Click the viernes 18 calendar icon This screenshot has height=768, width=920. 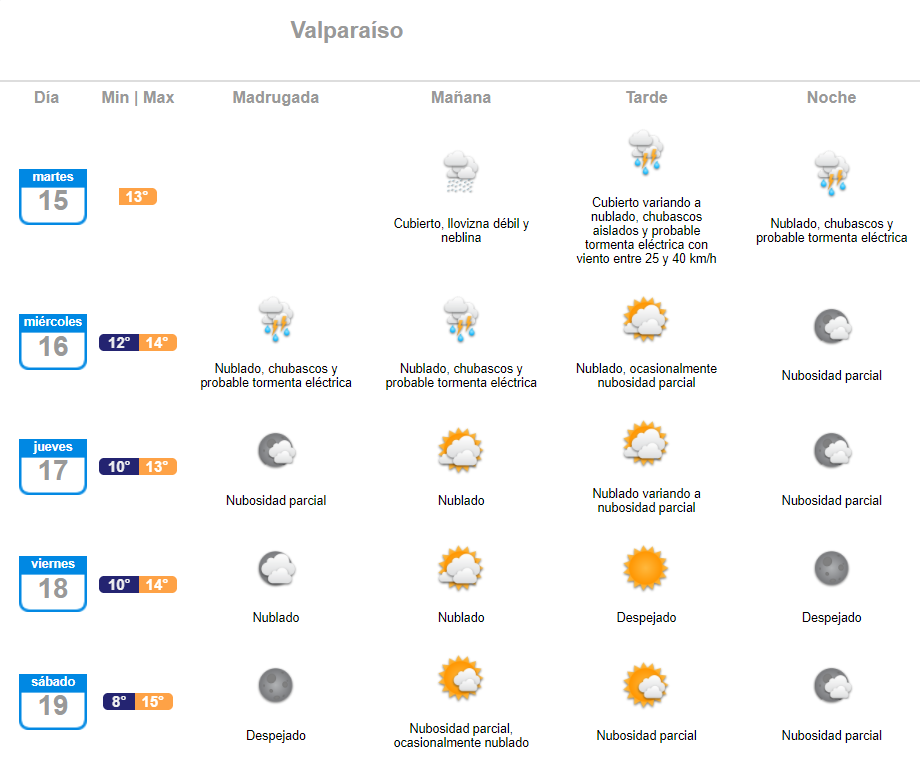(53, 584)
